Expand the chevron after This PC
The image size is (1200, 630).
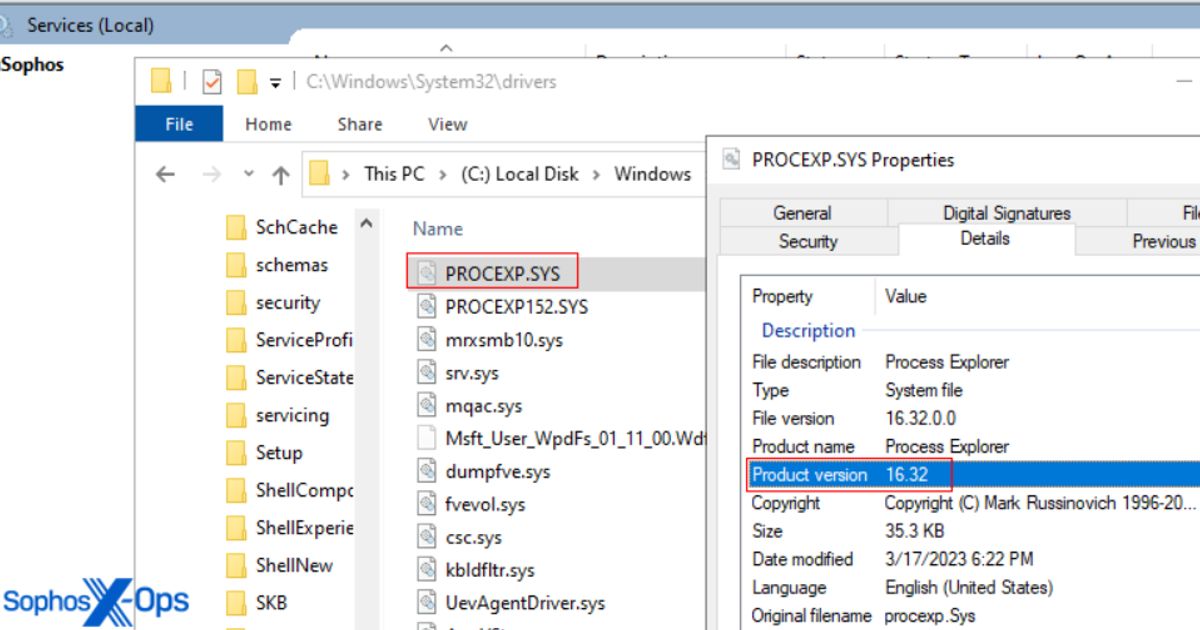coord(442,174)
